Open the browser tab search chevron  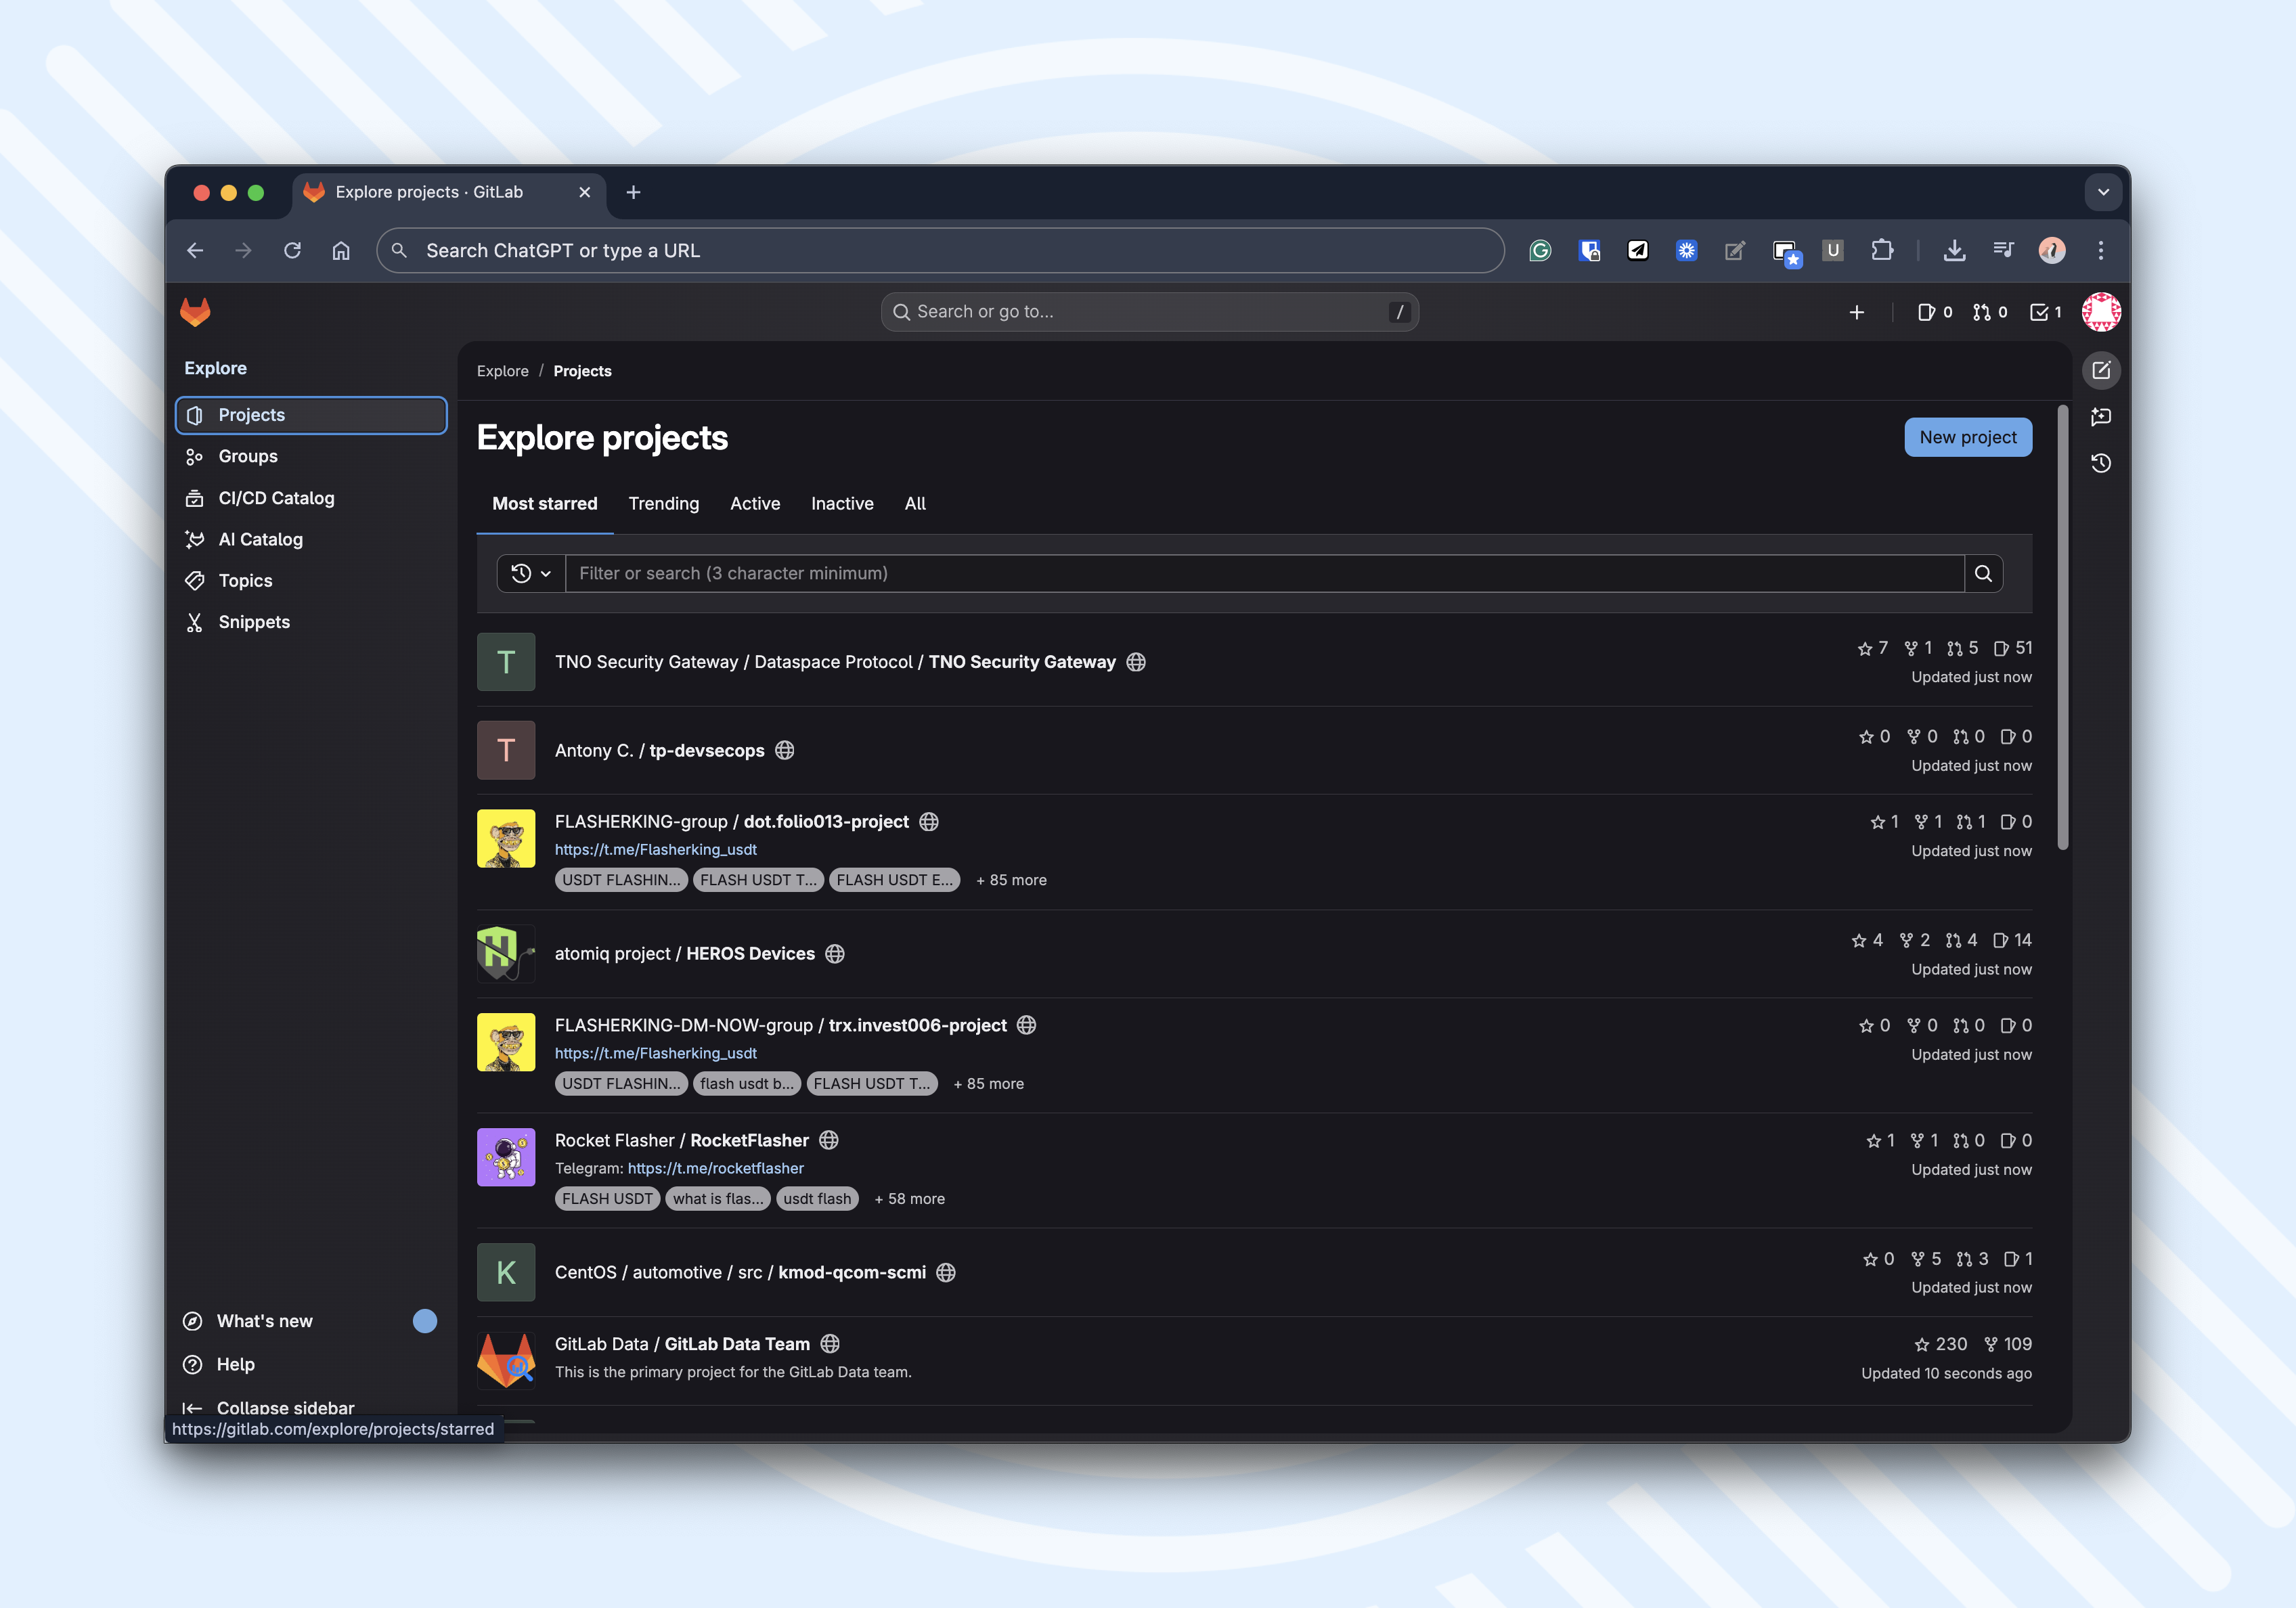pos(2104,192)
